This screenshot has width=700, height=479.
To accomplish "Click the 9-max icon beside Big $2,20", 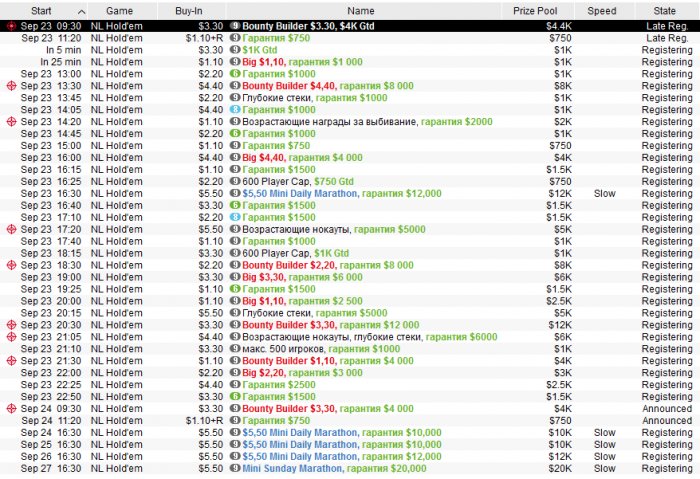I will 235,373.
